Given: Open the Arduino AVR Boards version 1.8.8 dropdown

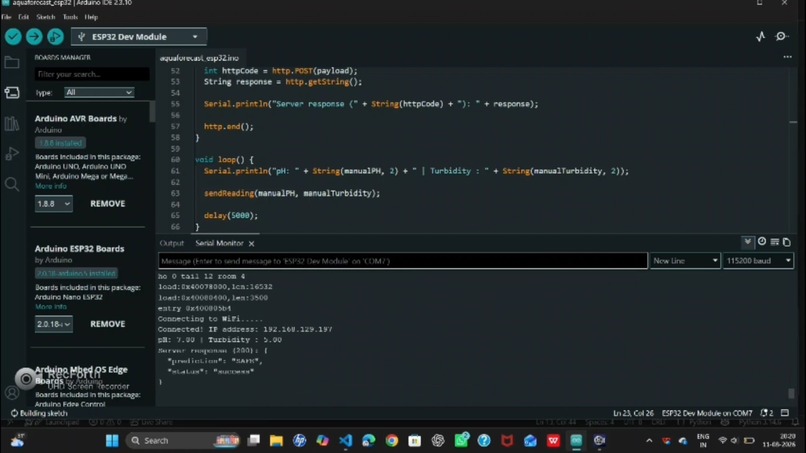Looking at the screenshot, I should click(x=53, y=204).
